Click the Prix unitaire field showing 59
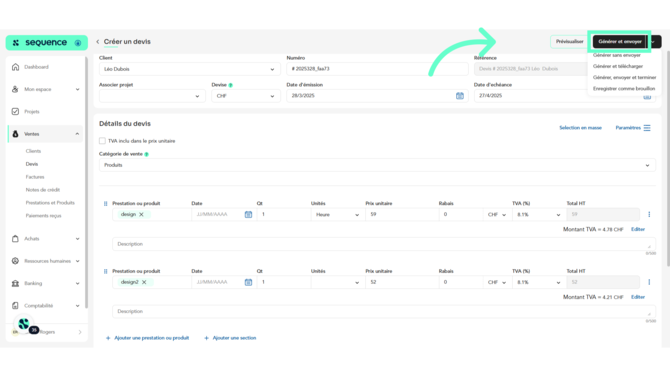 402,215
